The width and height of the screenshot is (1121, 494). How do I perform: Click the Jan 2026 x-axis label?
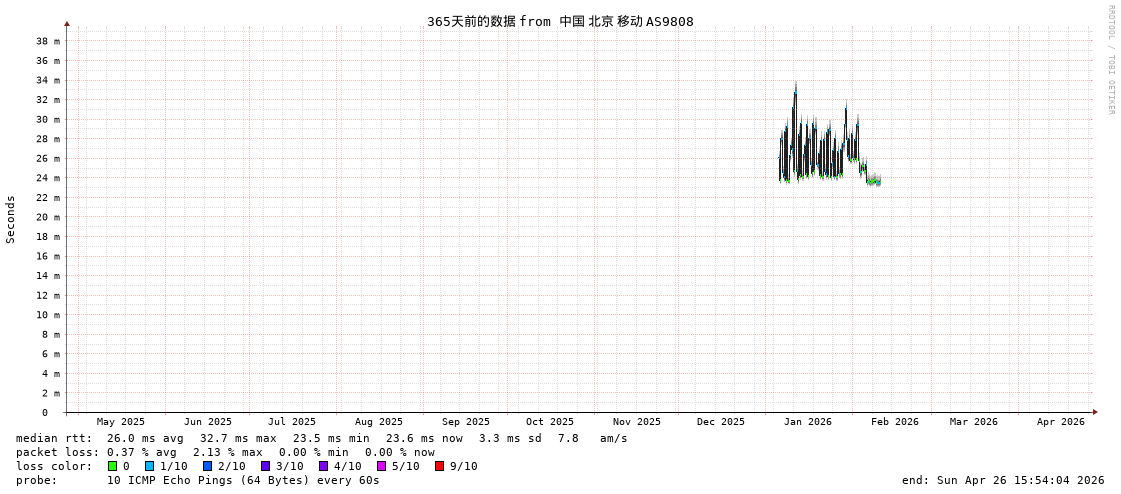tap(807, 422)
